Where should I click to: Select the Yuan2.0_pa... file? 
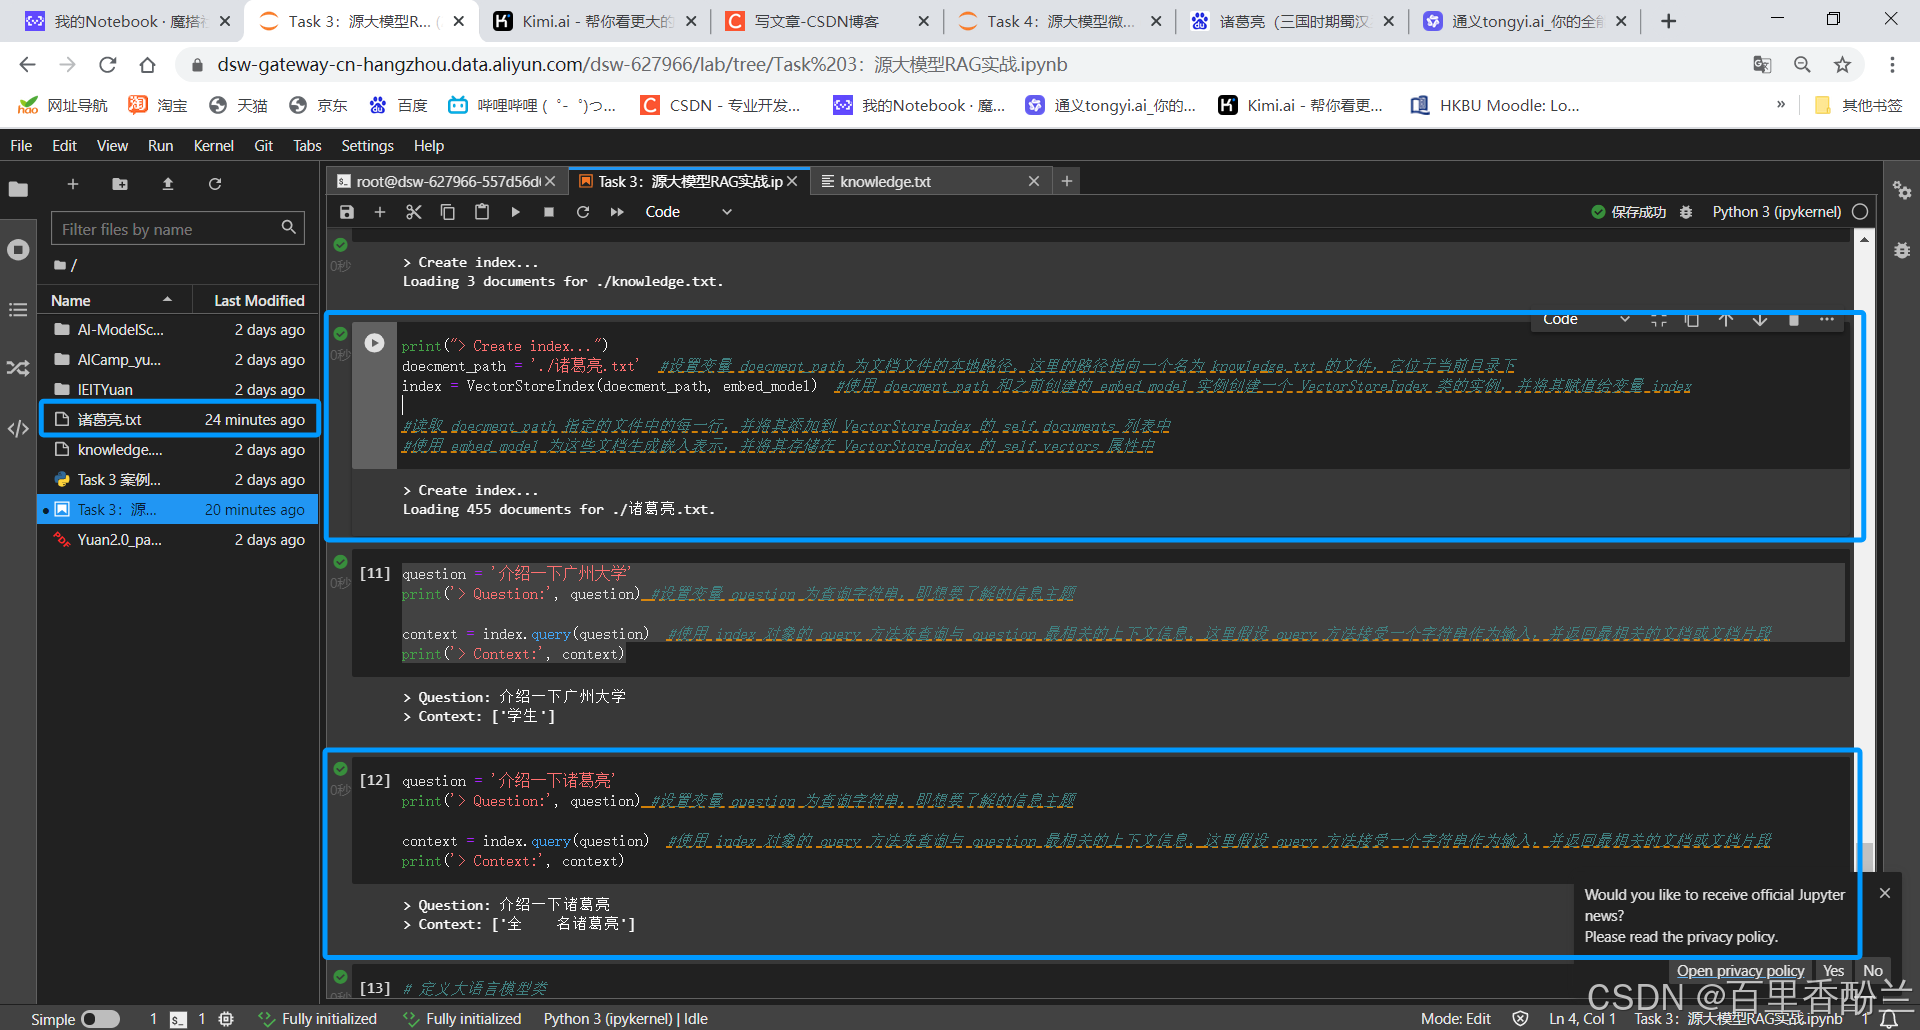[x=179, y=540]
